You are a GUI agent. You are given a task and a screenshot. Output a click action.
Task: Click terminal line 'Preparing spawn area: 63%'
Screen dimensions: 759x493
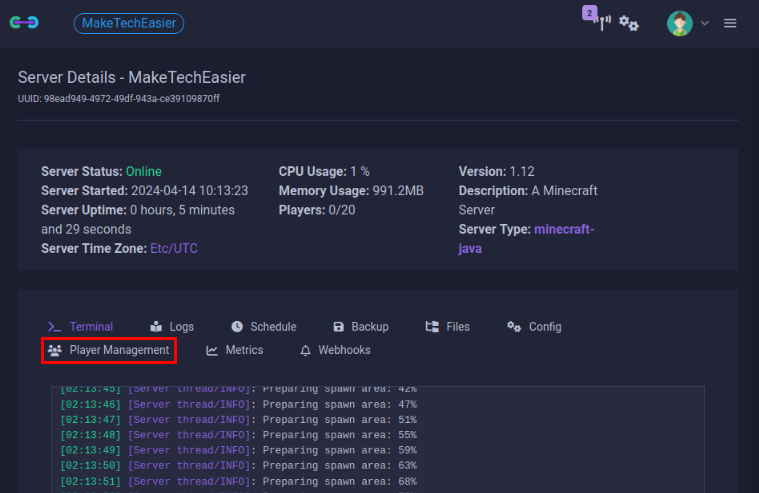coord(239,465)
